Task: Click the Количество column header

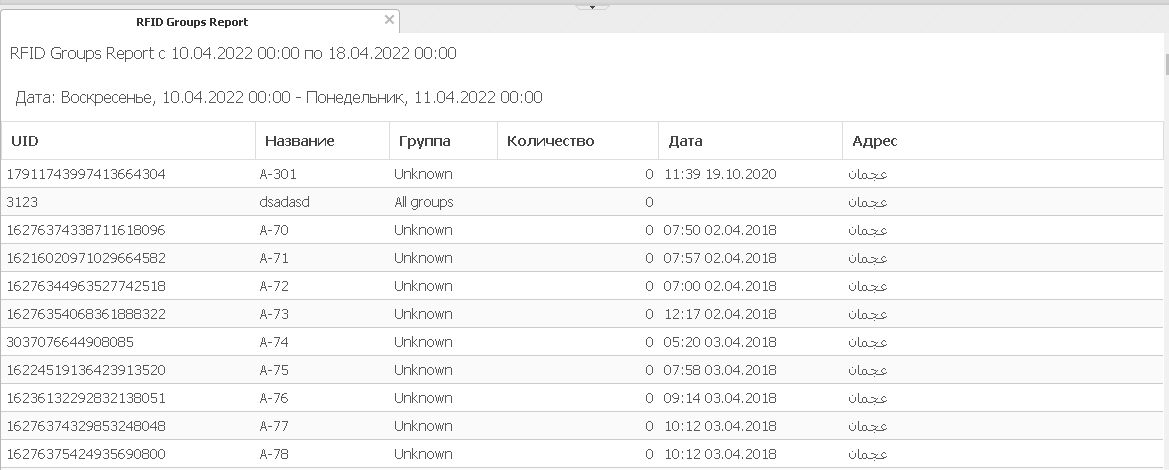Action: (550, 141)
